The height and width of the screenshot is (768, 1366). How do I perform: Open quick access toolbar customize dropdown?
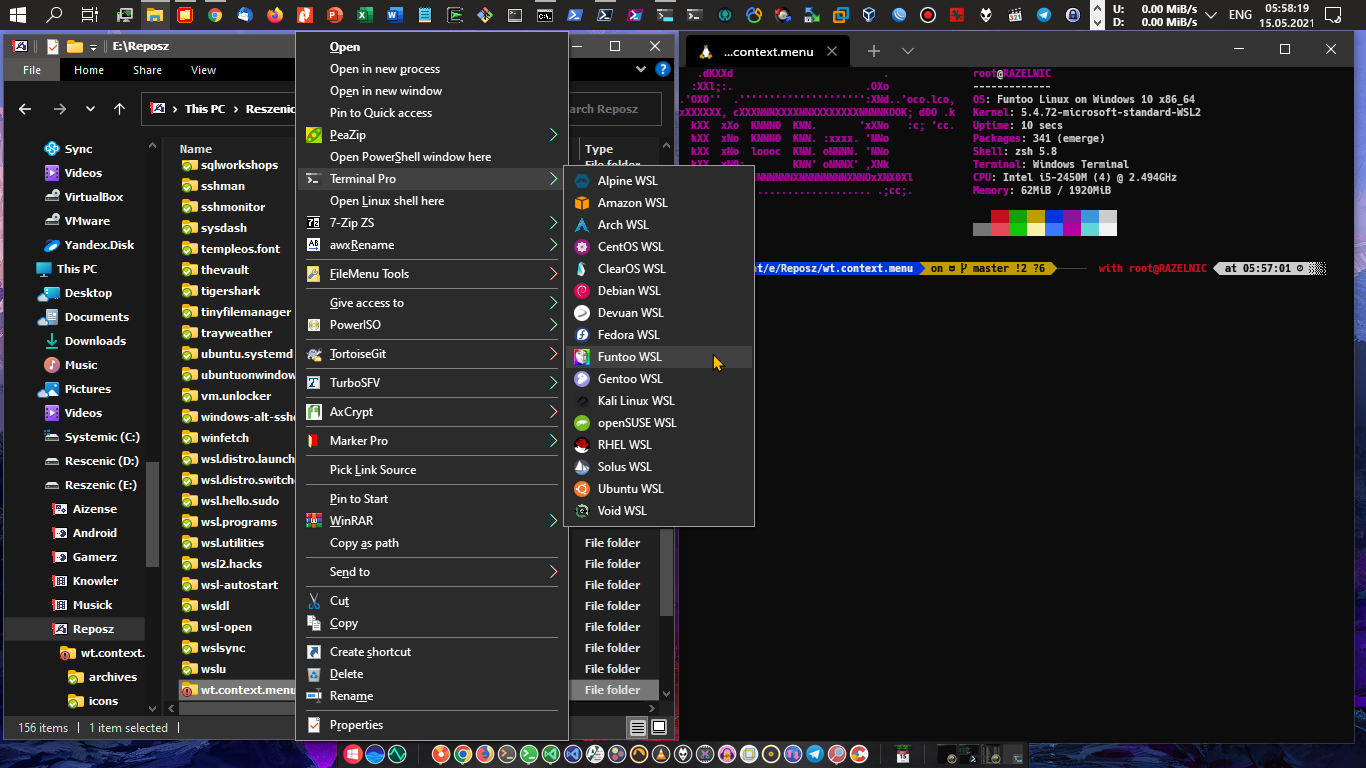94,47
